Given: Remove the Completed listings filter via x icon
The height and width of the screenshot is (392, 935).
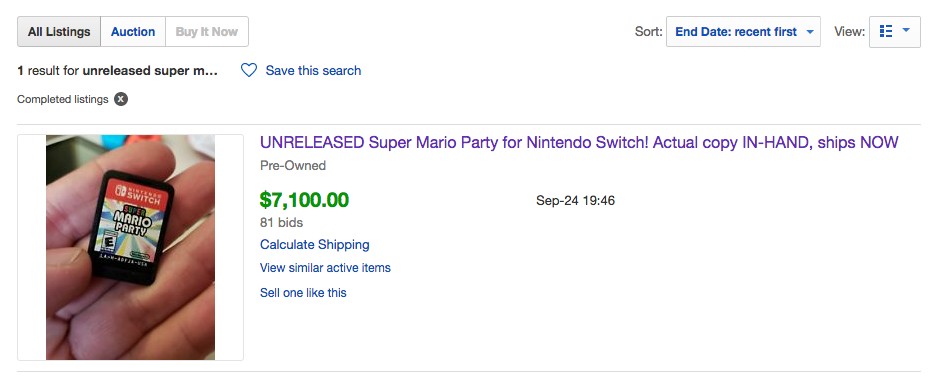Looking at the screenshot, I should 121,99.
